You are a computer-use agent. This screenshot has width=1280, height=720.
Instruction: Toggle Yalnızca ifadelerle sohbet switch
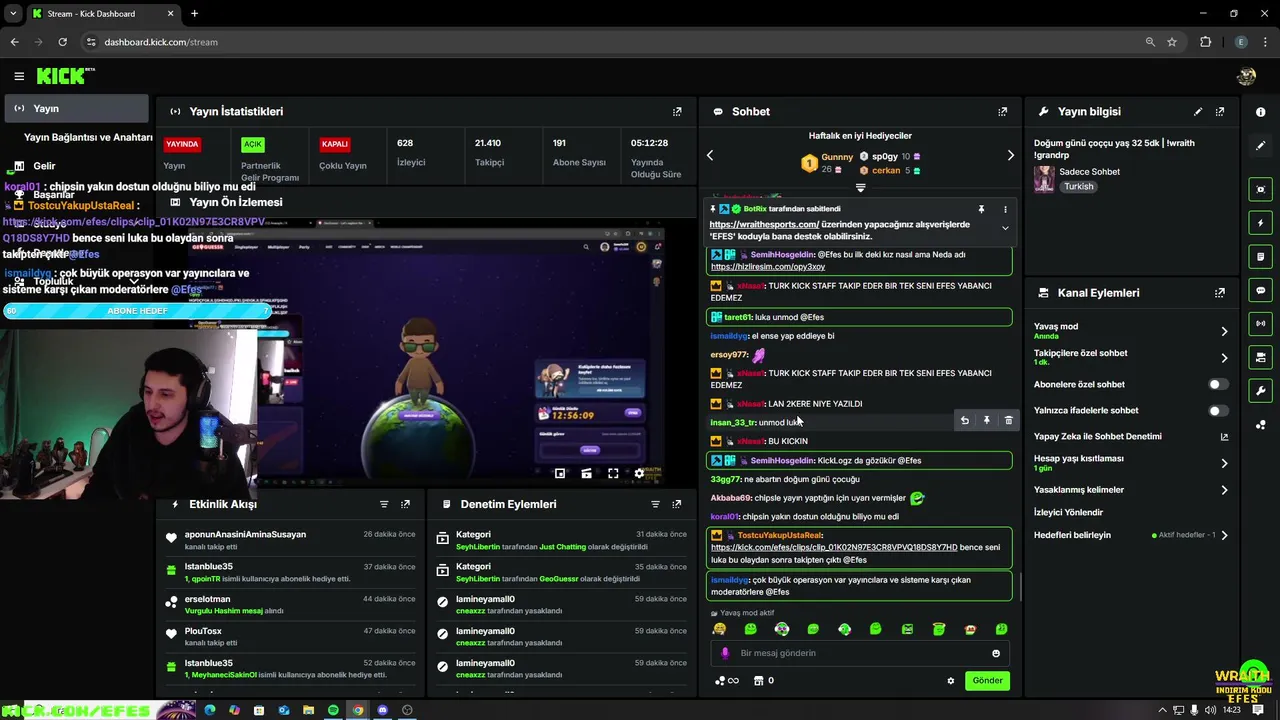[1217, 410]
